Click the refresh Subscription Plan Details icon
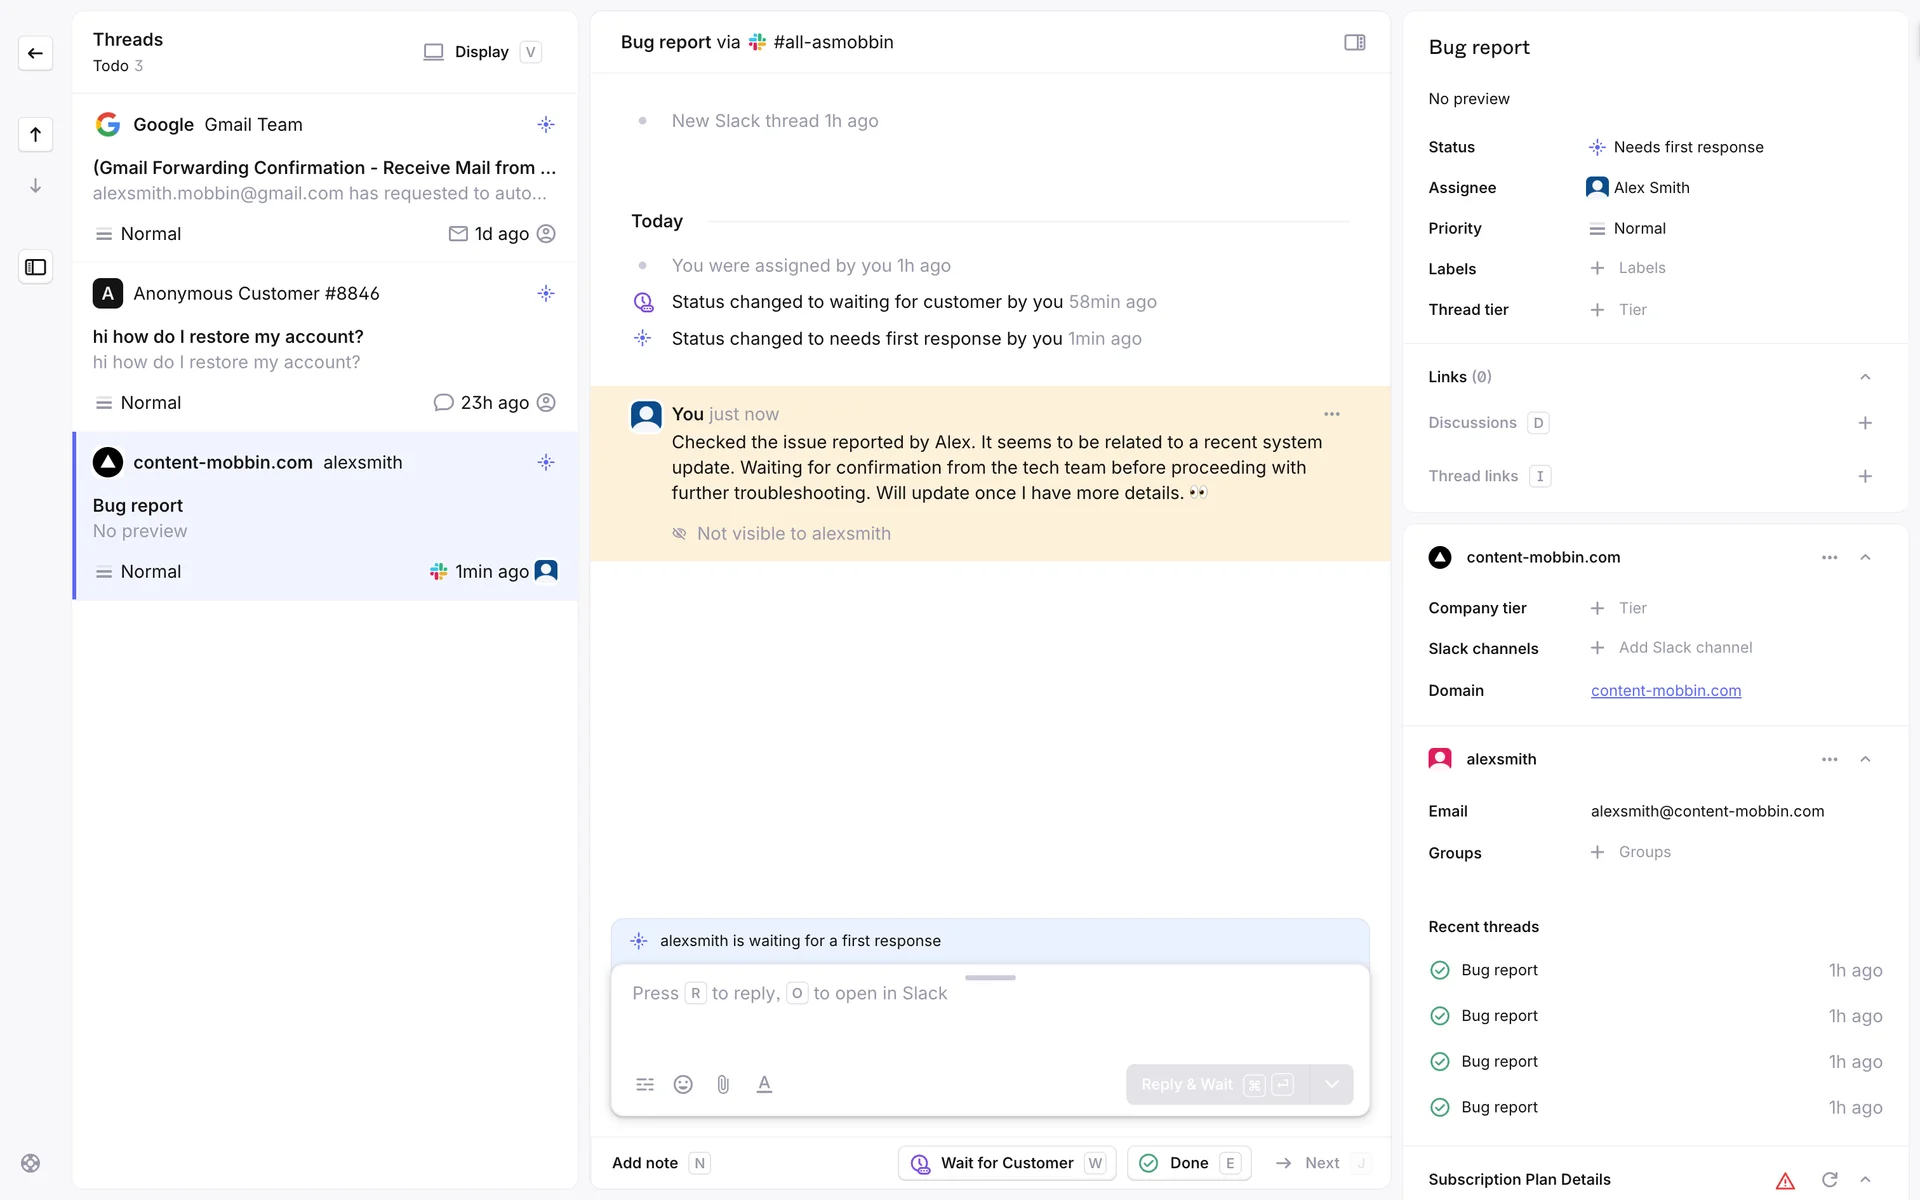The height and width of the screenshot is (1200, 1920). pos(1829,1180)
